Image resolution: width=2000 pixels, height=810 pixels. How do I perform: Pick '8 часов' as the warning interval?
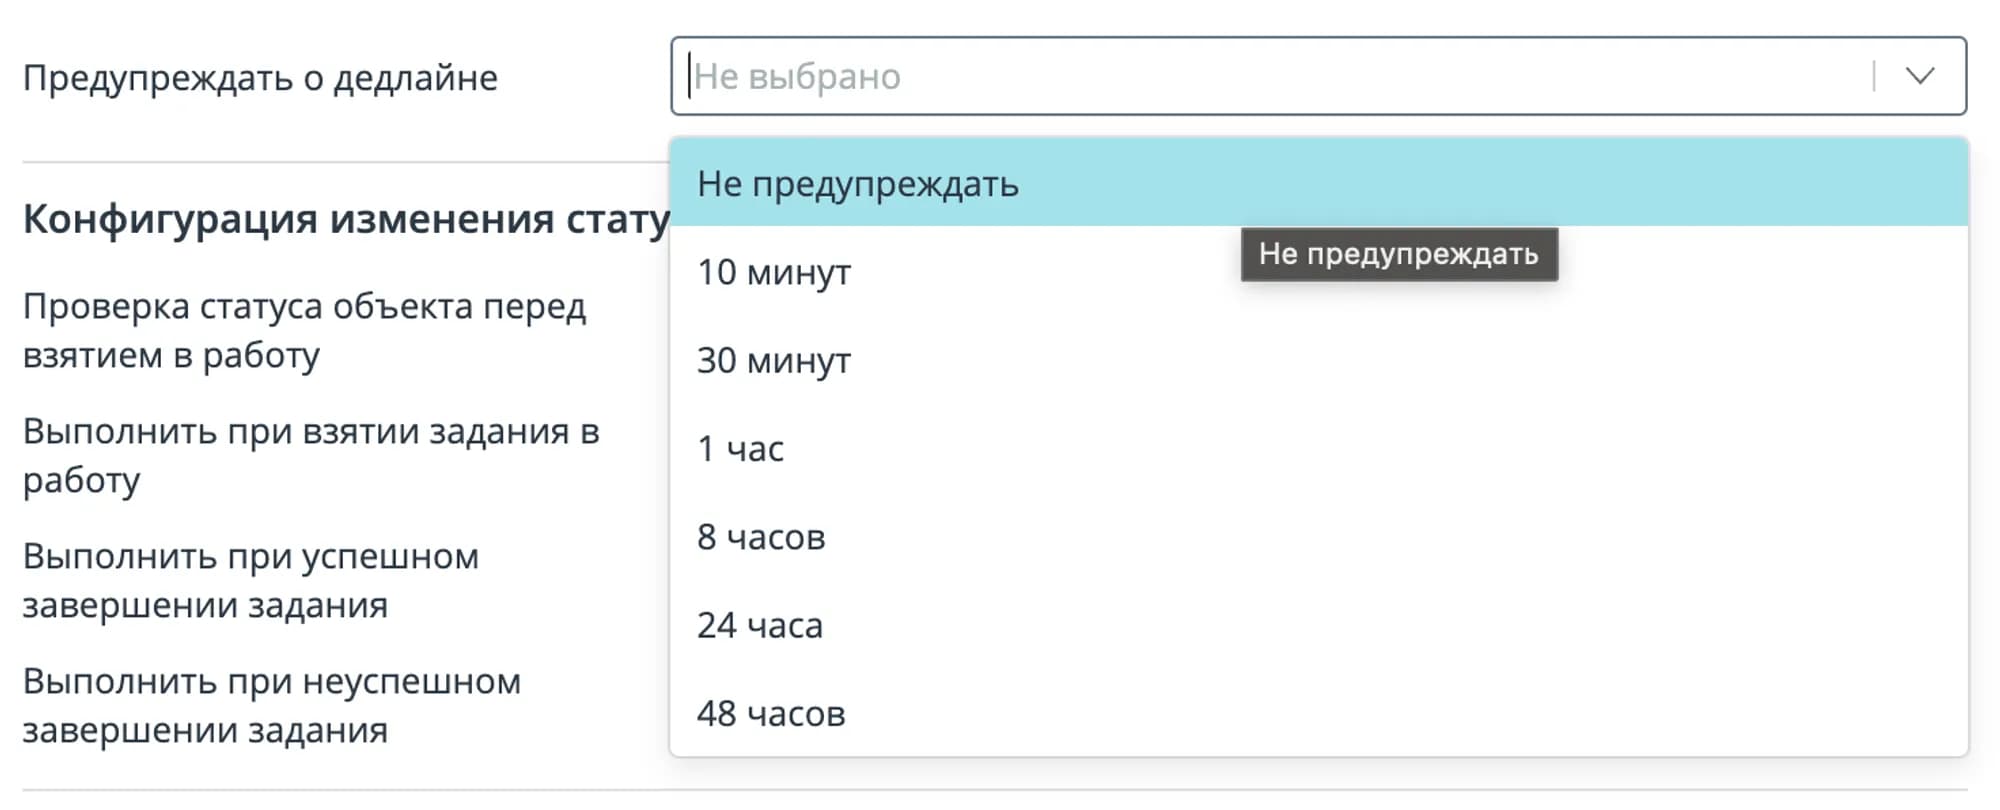pyautogui.click(x=762, y=537)
